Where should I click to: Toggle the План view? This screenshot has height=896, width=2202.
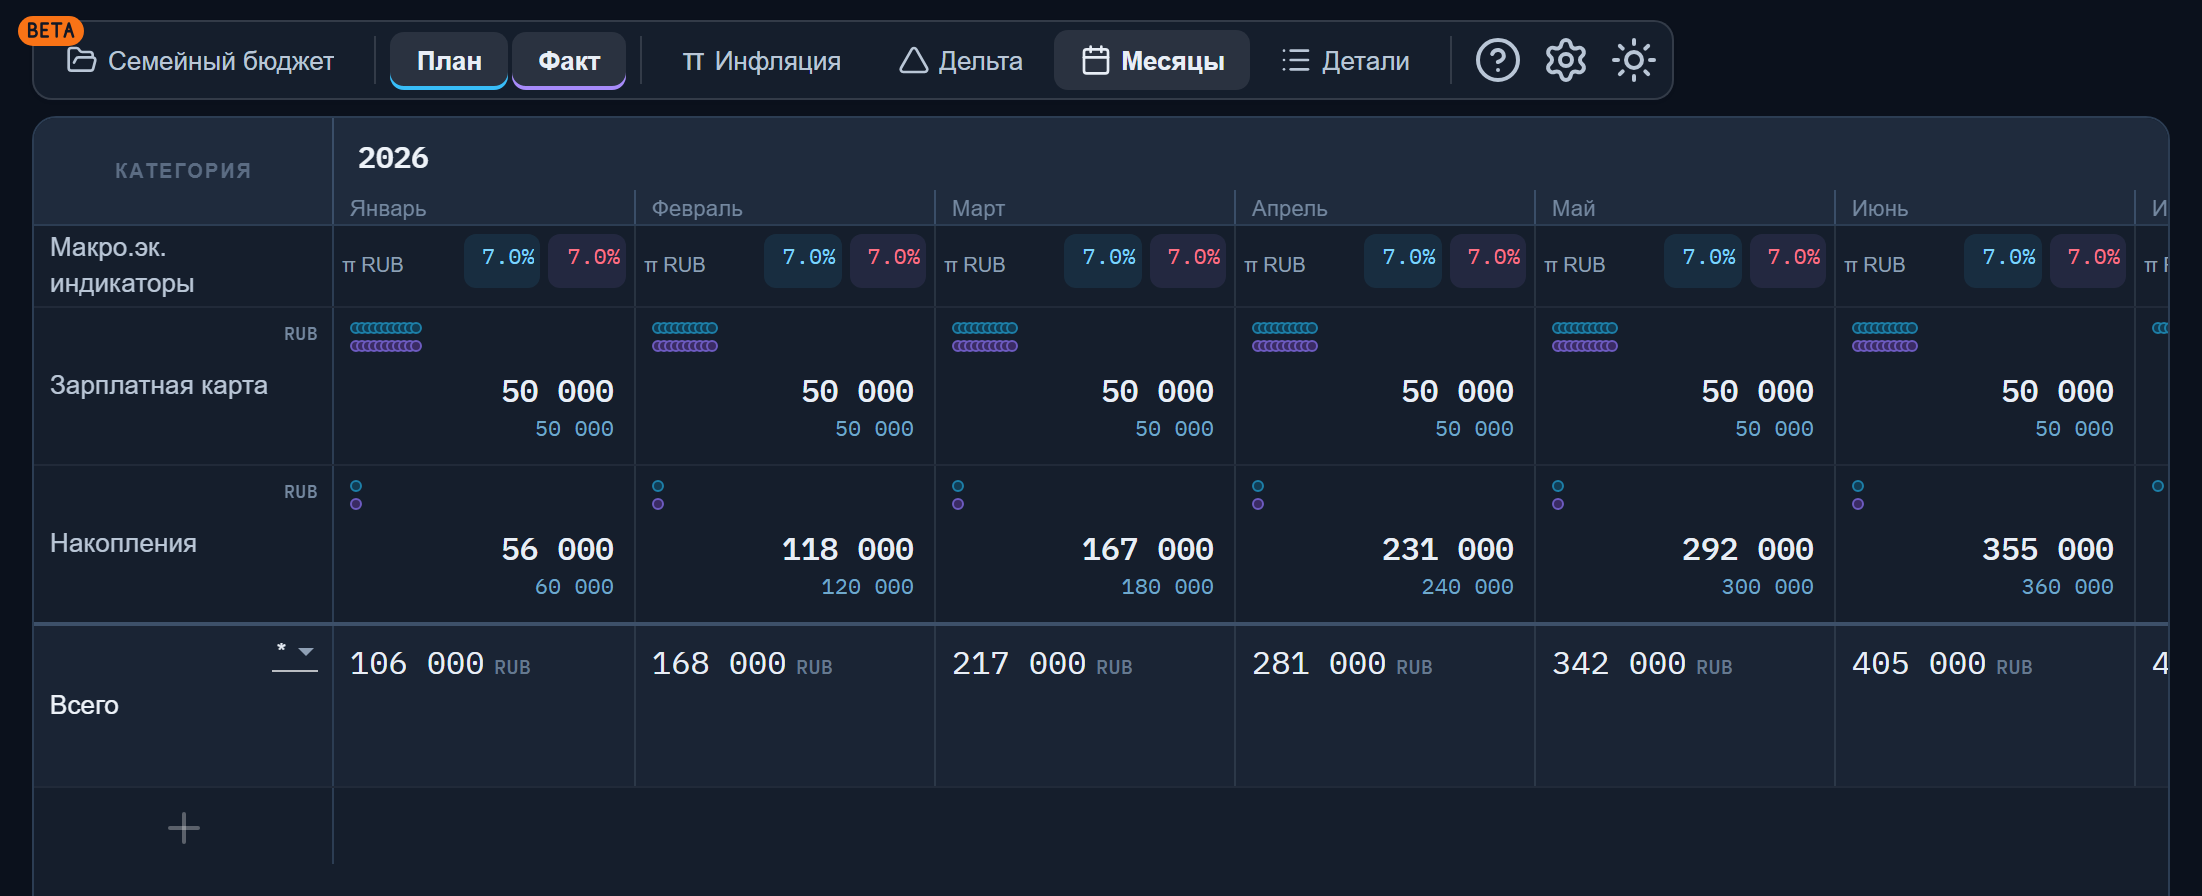point(449,61)
